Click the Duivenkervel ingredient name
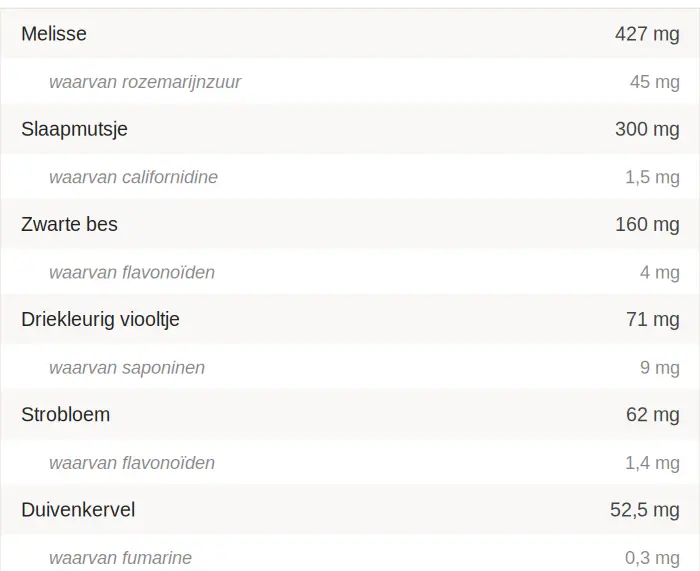The image size is (700, 571). click(x=78, y=510)
